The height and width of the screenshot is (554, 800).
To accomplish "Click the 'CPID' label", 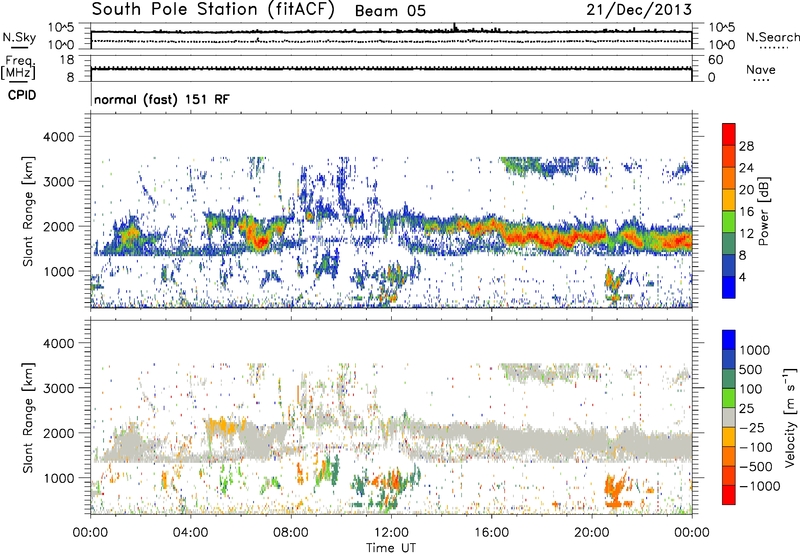I will click(x=22, y=95).
